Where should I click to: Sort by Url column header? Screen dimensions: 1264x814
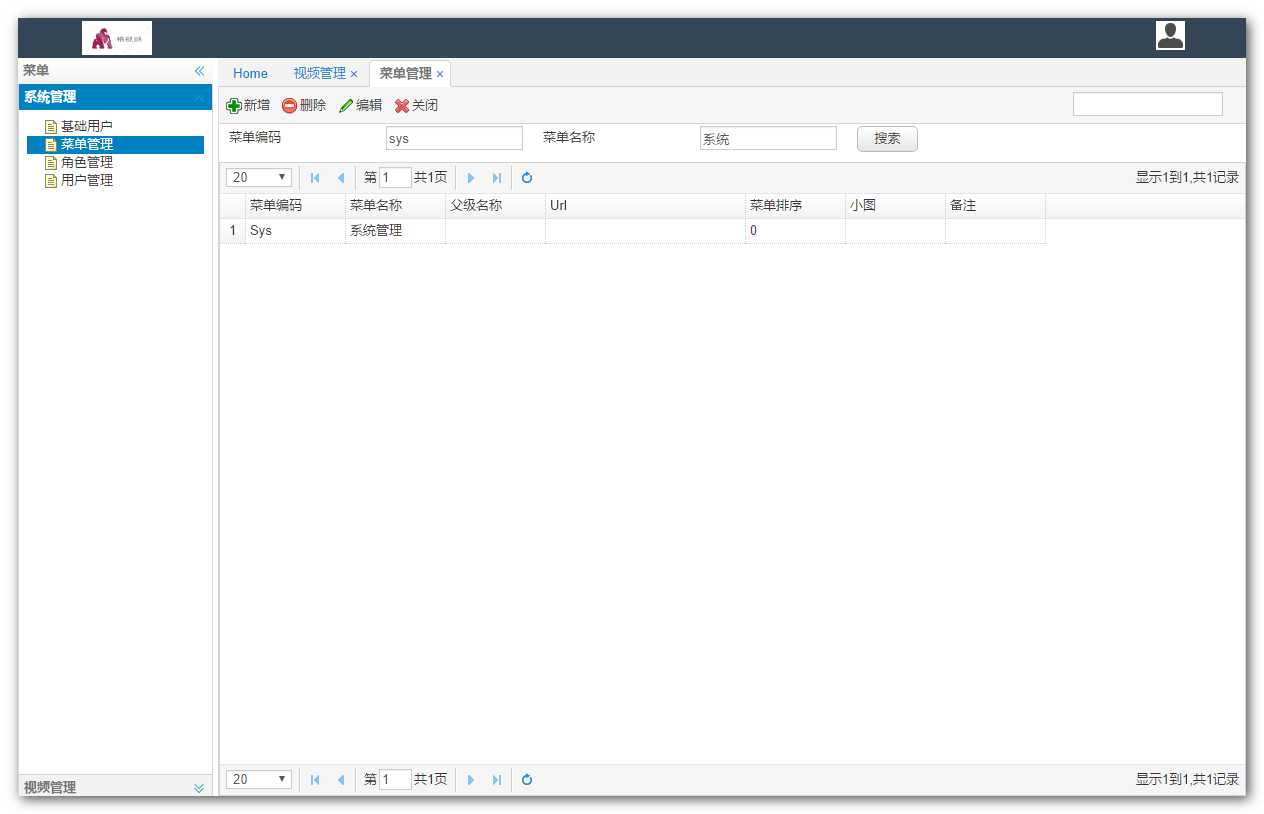tap(645, 206)
